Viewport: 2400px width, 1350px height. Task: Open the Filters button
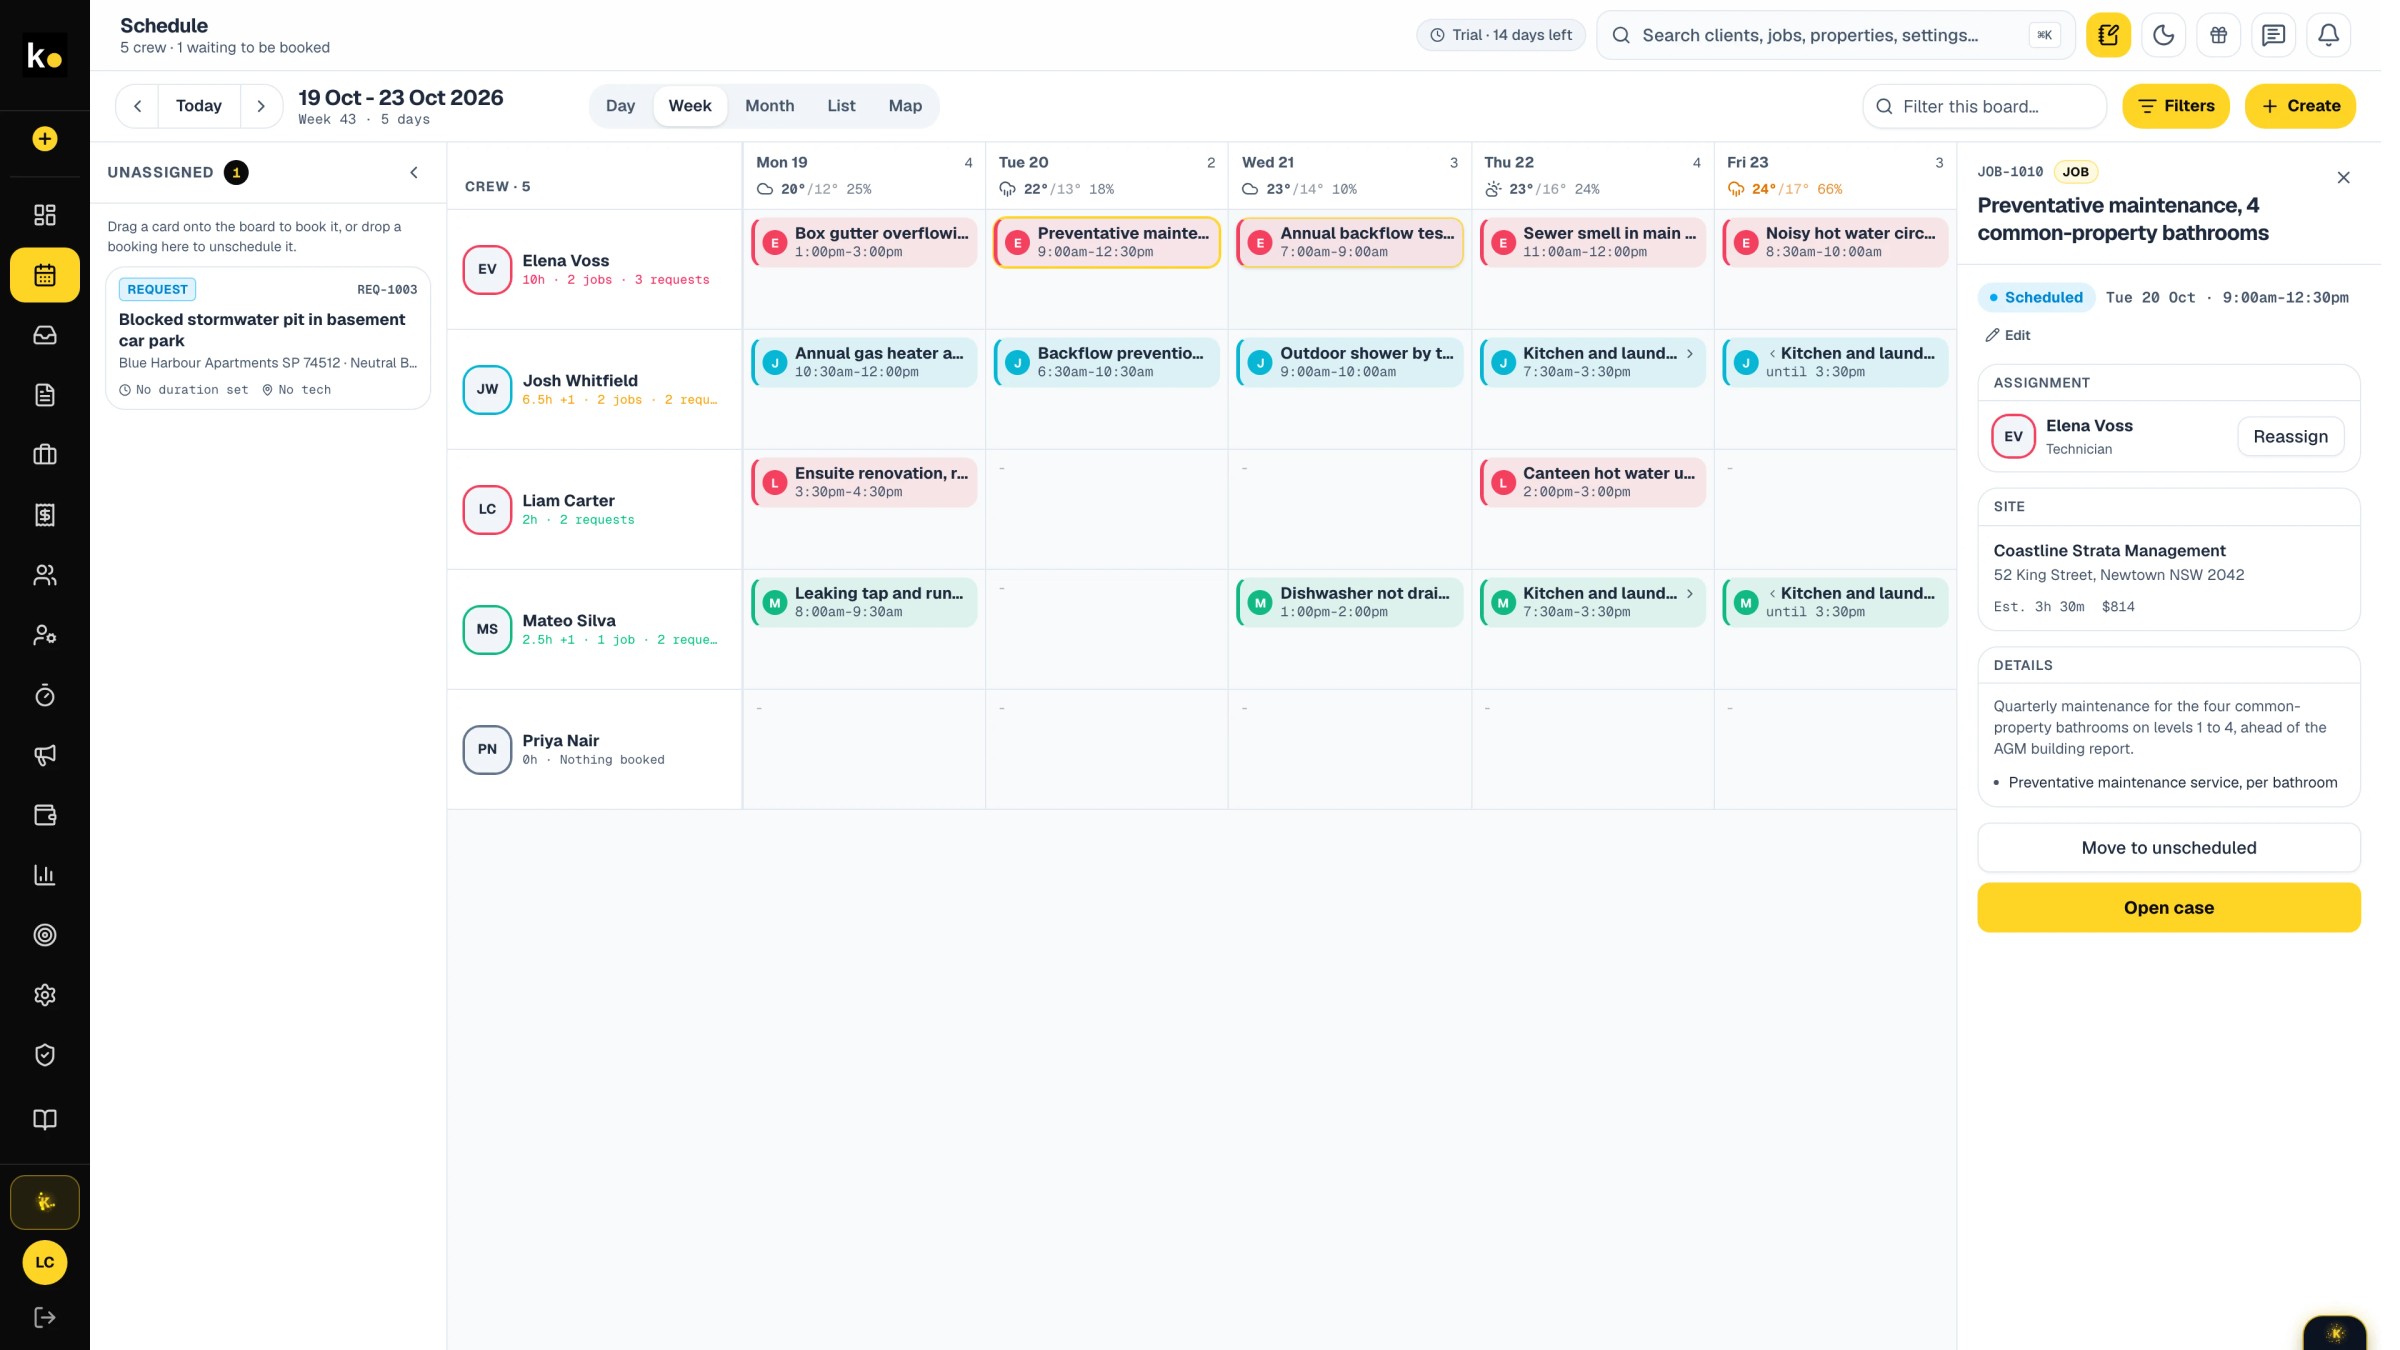[x=2176, y=106]
